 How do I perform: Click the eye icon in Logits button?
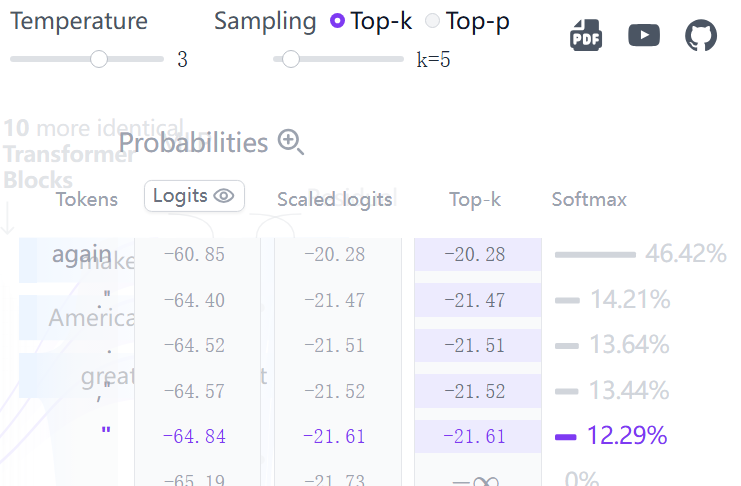click(224, 196)
